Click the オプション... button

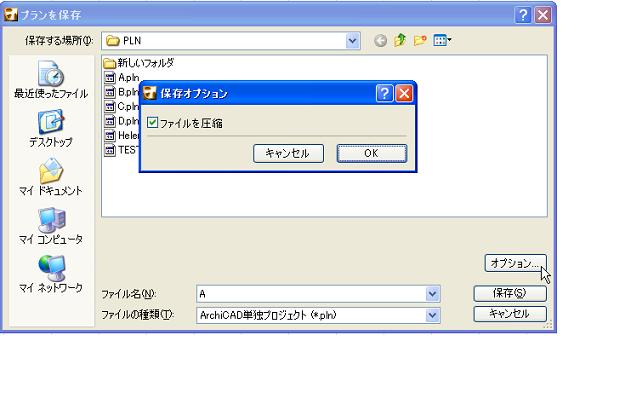(x=514, y=263)
